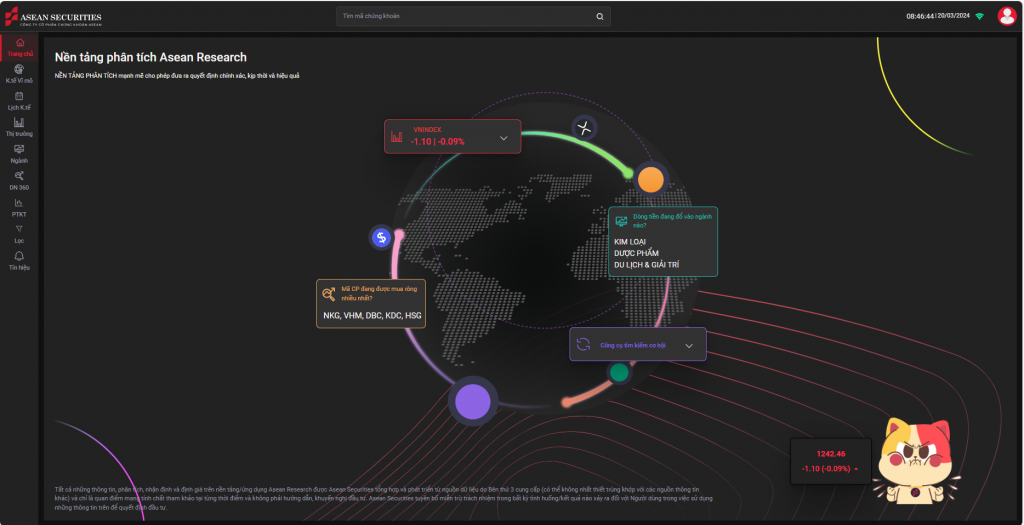This screenshot has height=525, width=1024.
Task: Click the Asean Securities logo
Action: click(x=54, y=16)
